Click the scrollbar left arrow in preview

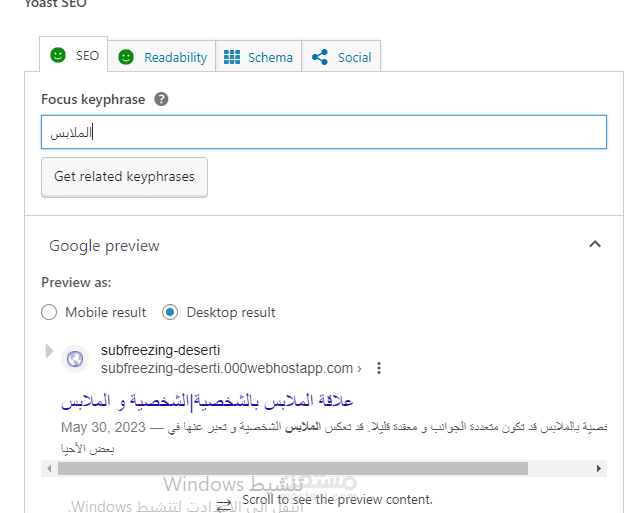[49, 468]
